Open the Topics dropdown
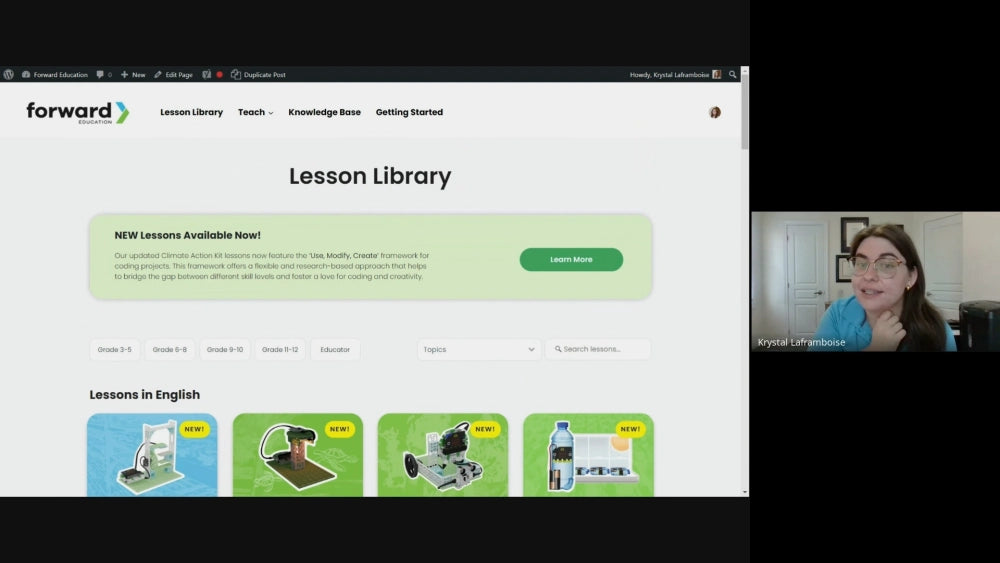Image resolution: width=1000 pixels, height=563 pixels. (479, 350)
